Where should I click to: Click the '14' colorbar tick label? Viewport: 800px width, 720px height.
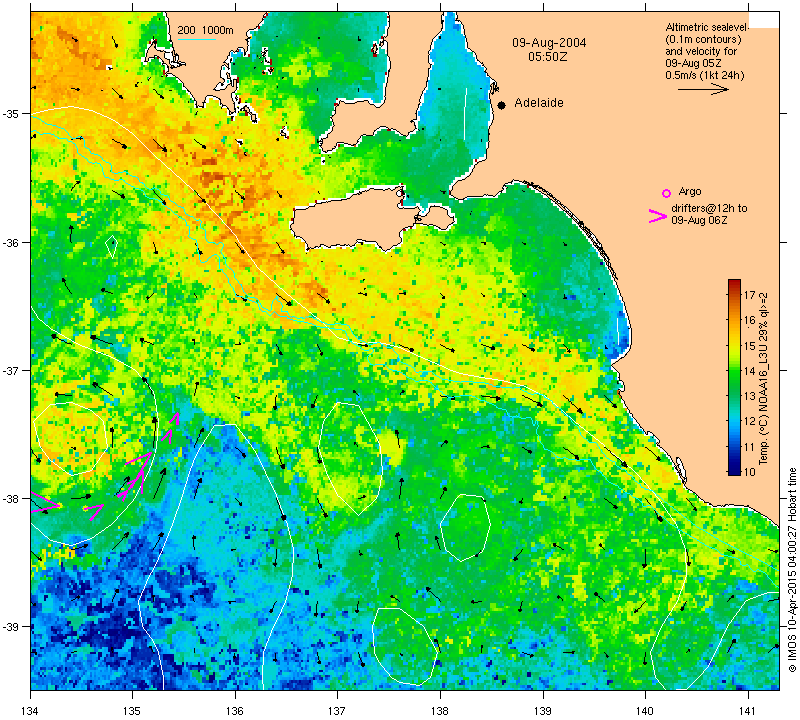tap(749, 371)
